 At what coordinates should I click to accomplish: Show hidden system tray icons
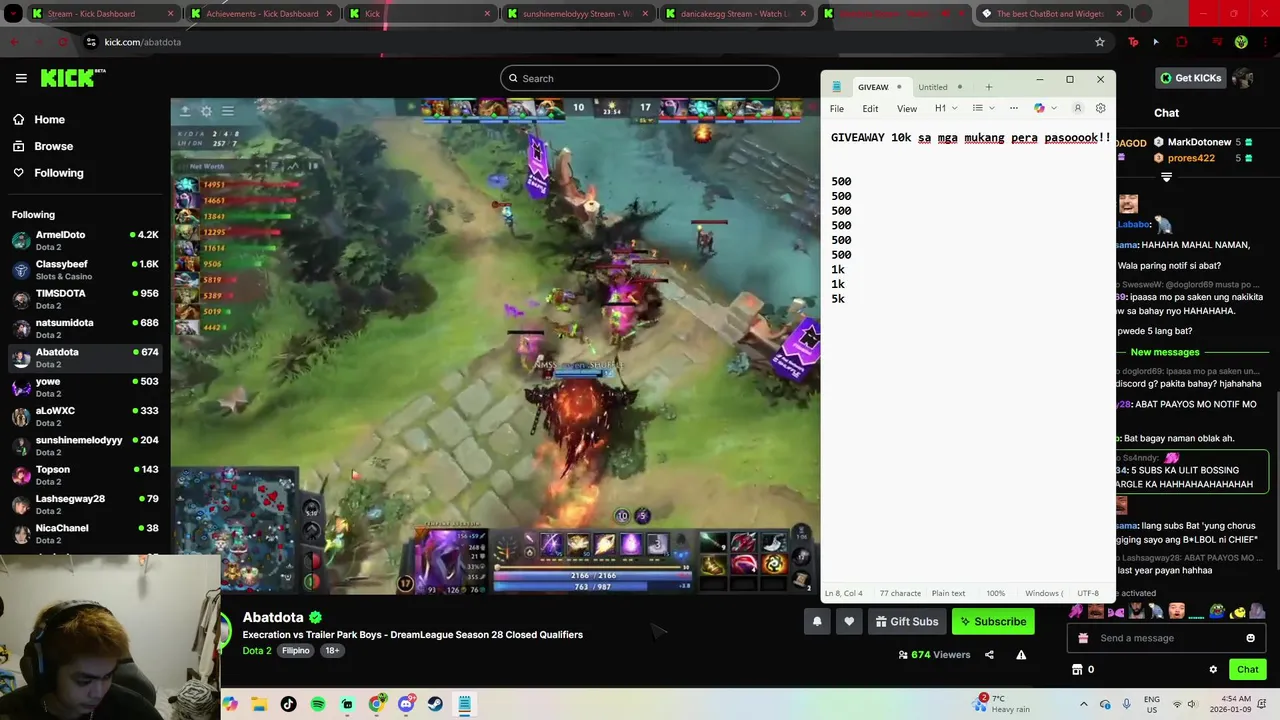tap(1083, 704)
